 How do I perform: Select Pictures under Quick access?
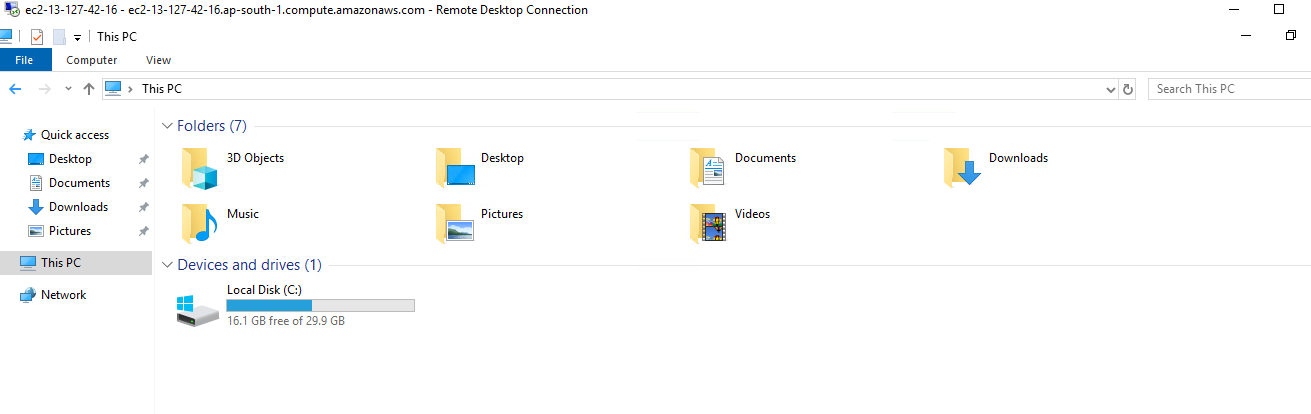(x=70, y=231)
